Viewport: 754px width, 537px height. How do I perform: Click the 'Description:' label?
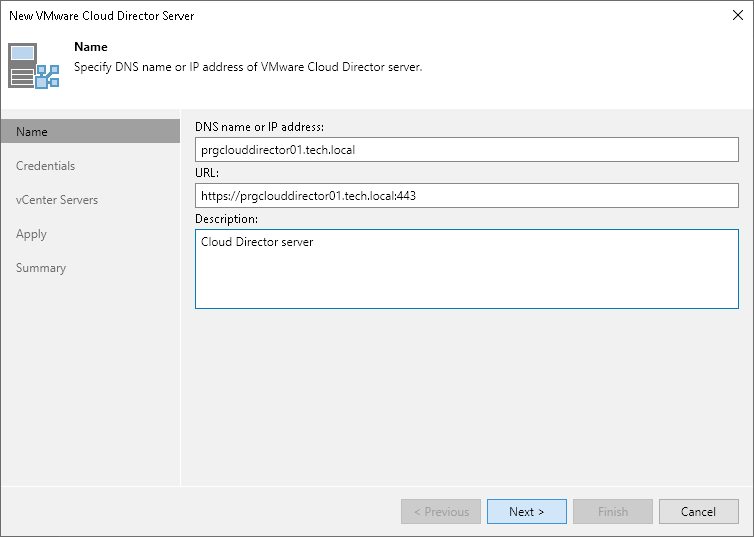[226, 219]
